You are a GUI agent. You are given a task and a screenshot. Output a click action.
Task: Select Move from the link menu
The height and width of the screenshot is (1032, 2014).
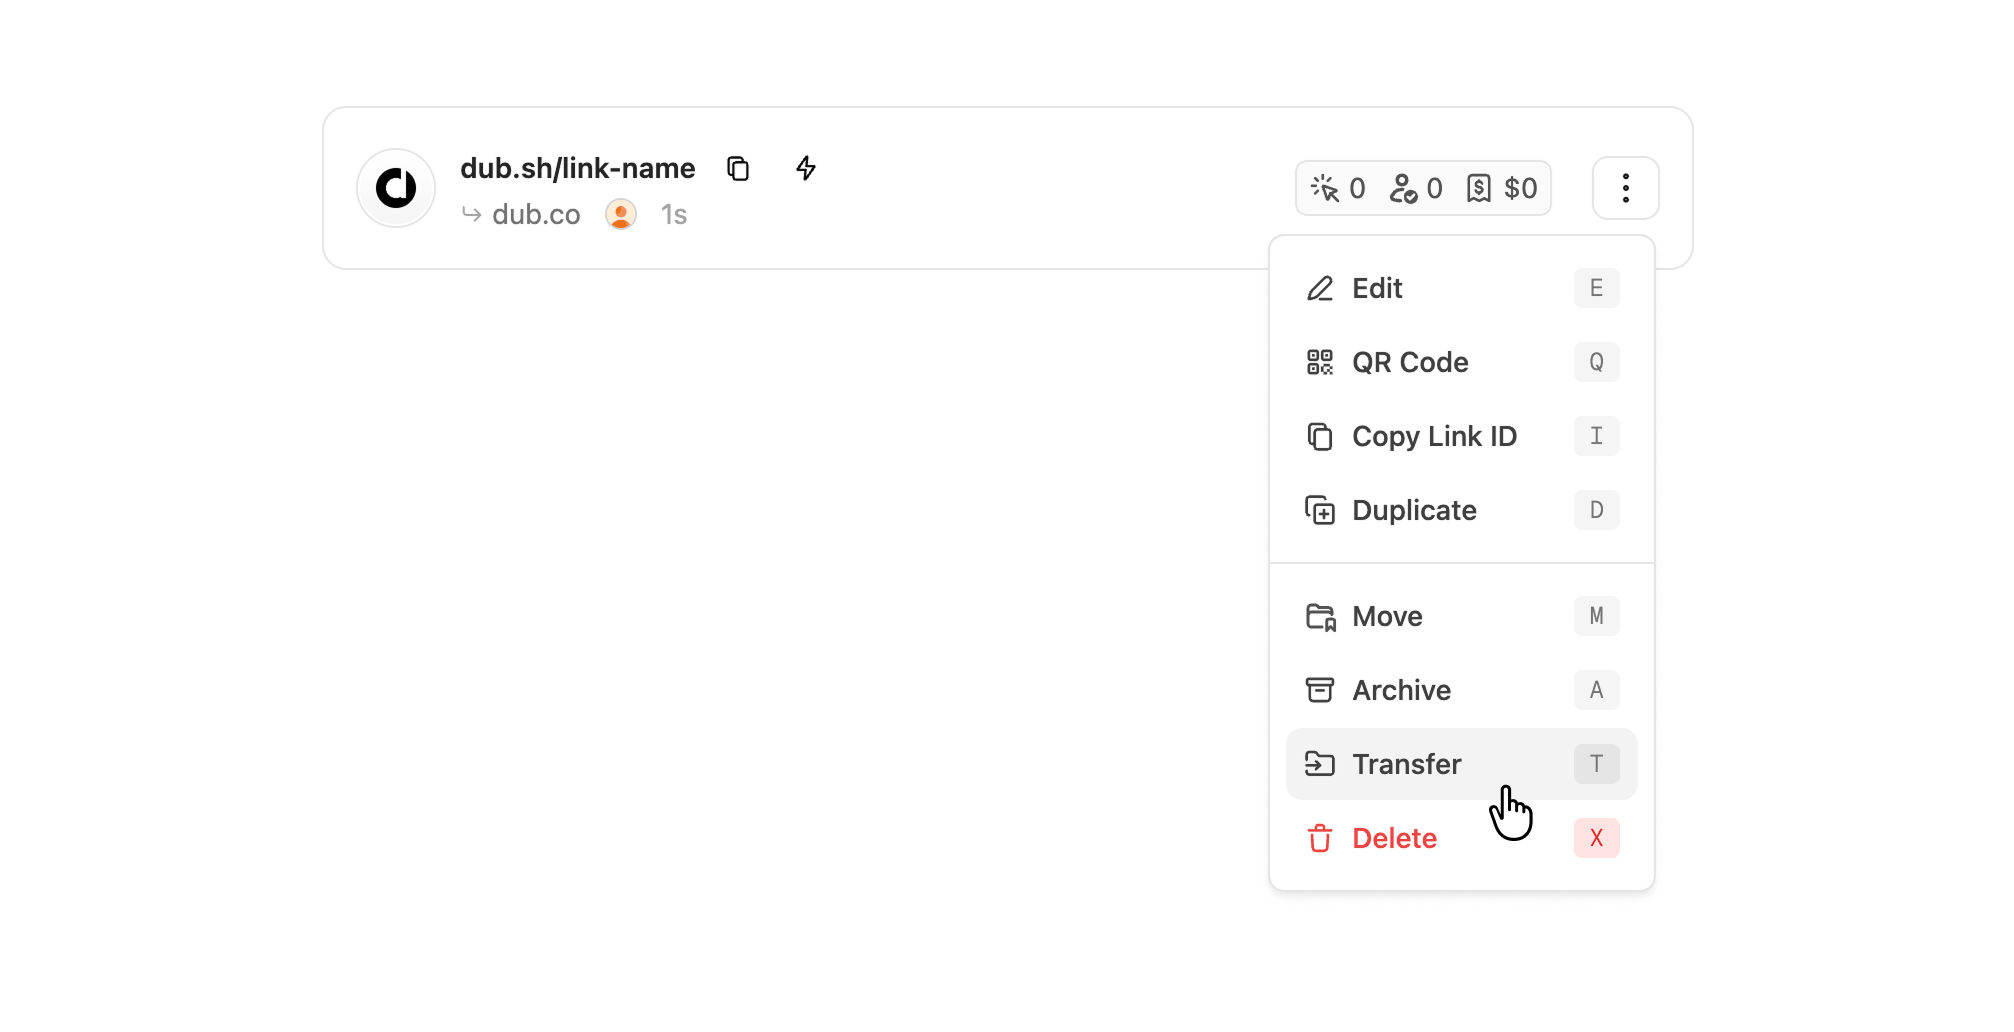coord(1462,616)
